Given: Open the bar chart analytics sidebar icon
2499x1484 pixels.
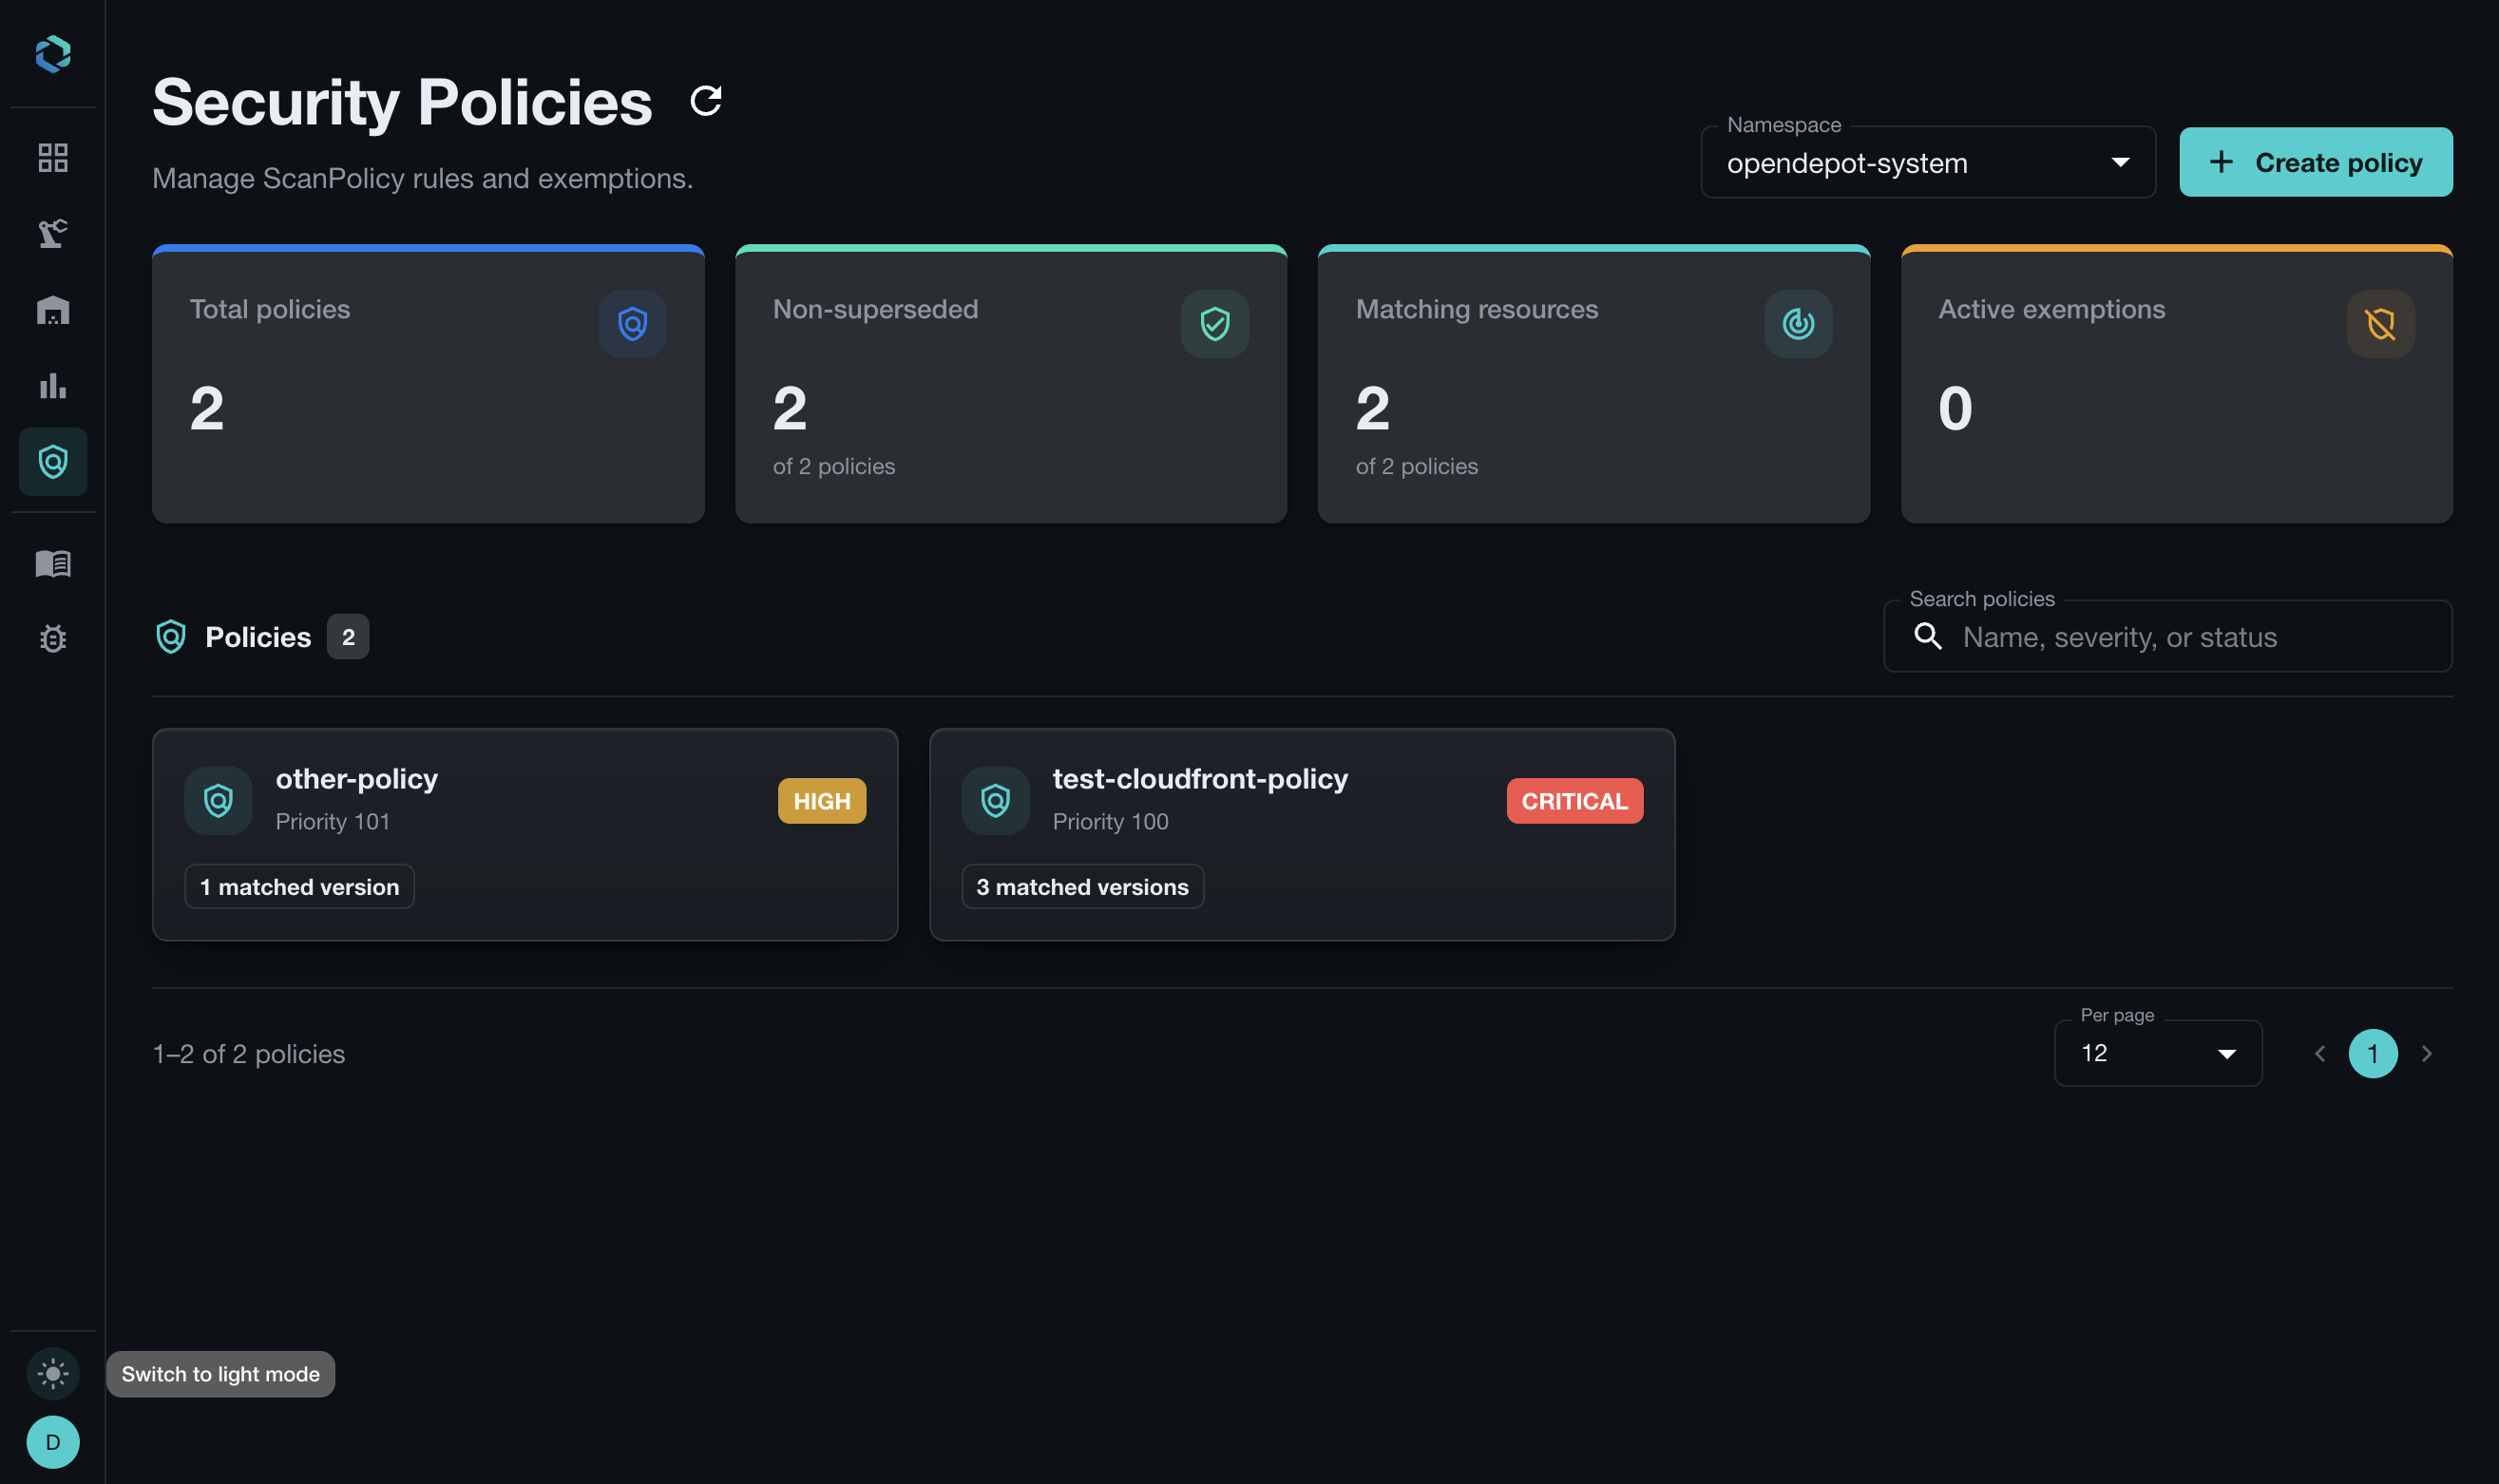Looking at the screenshot, I should tap(53, 386).
